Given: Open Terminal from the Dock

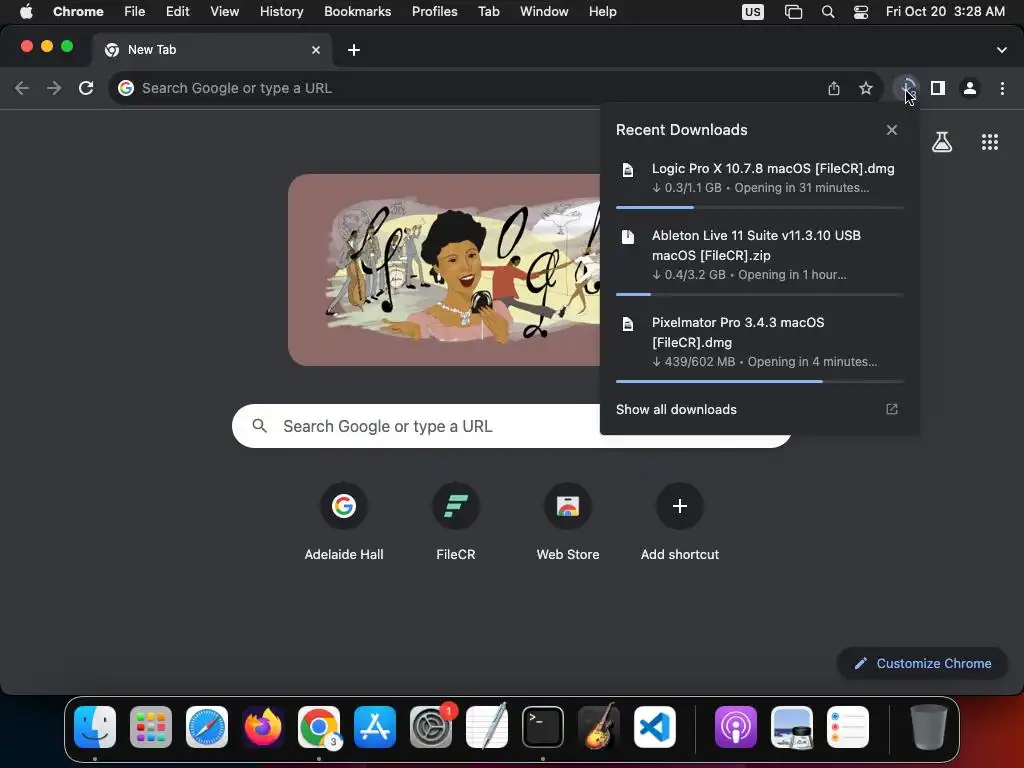Looking at the screenshot, I should pos(543,727).
